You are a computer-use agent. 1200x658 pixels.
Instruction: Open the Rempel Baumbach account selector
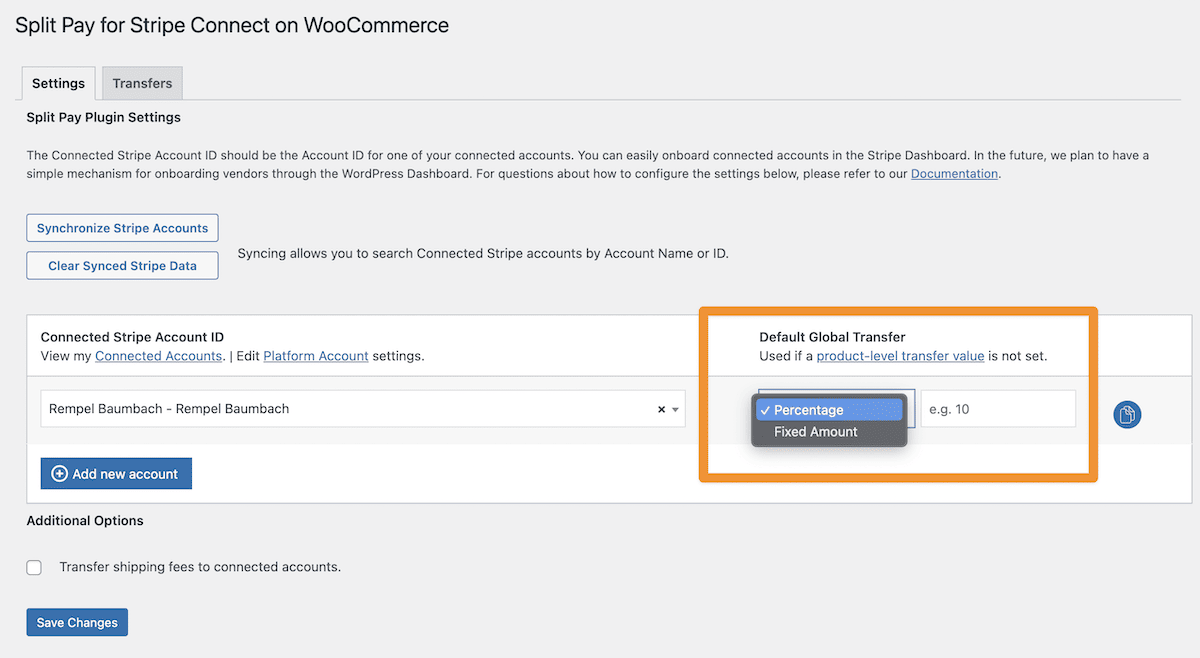pos(363,409)
